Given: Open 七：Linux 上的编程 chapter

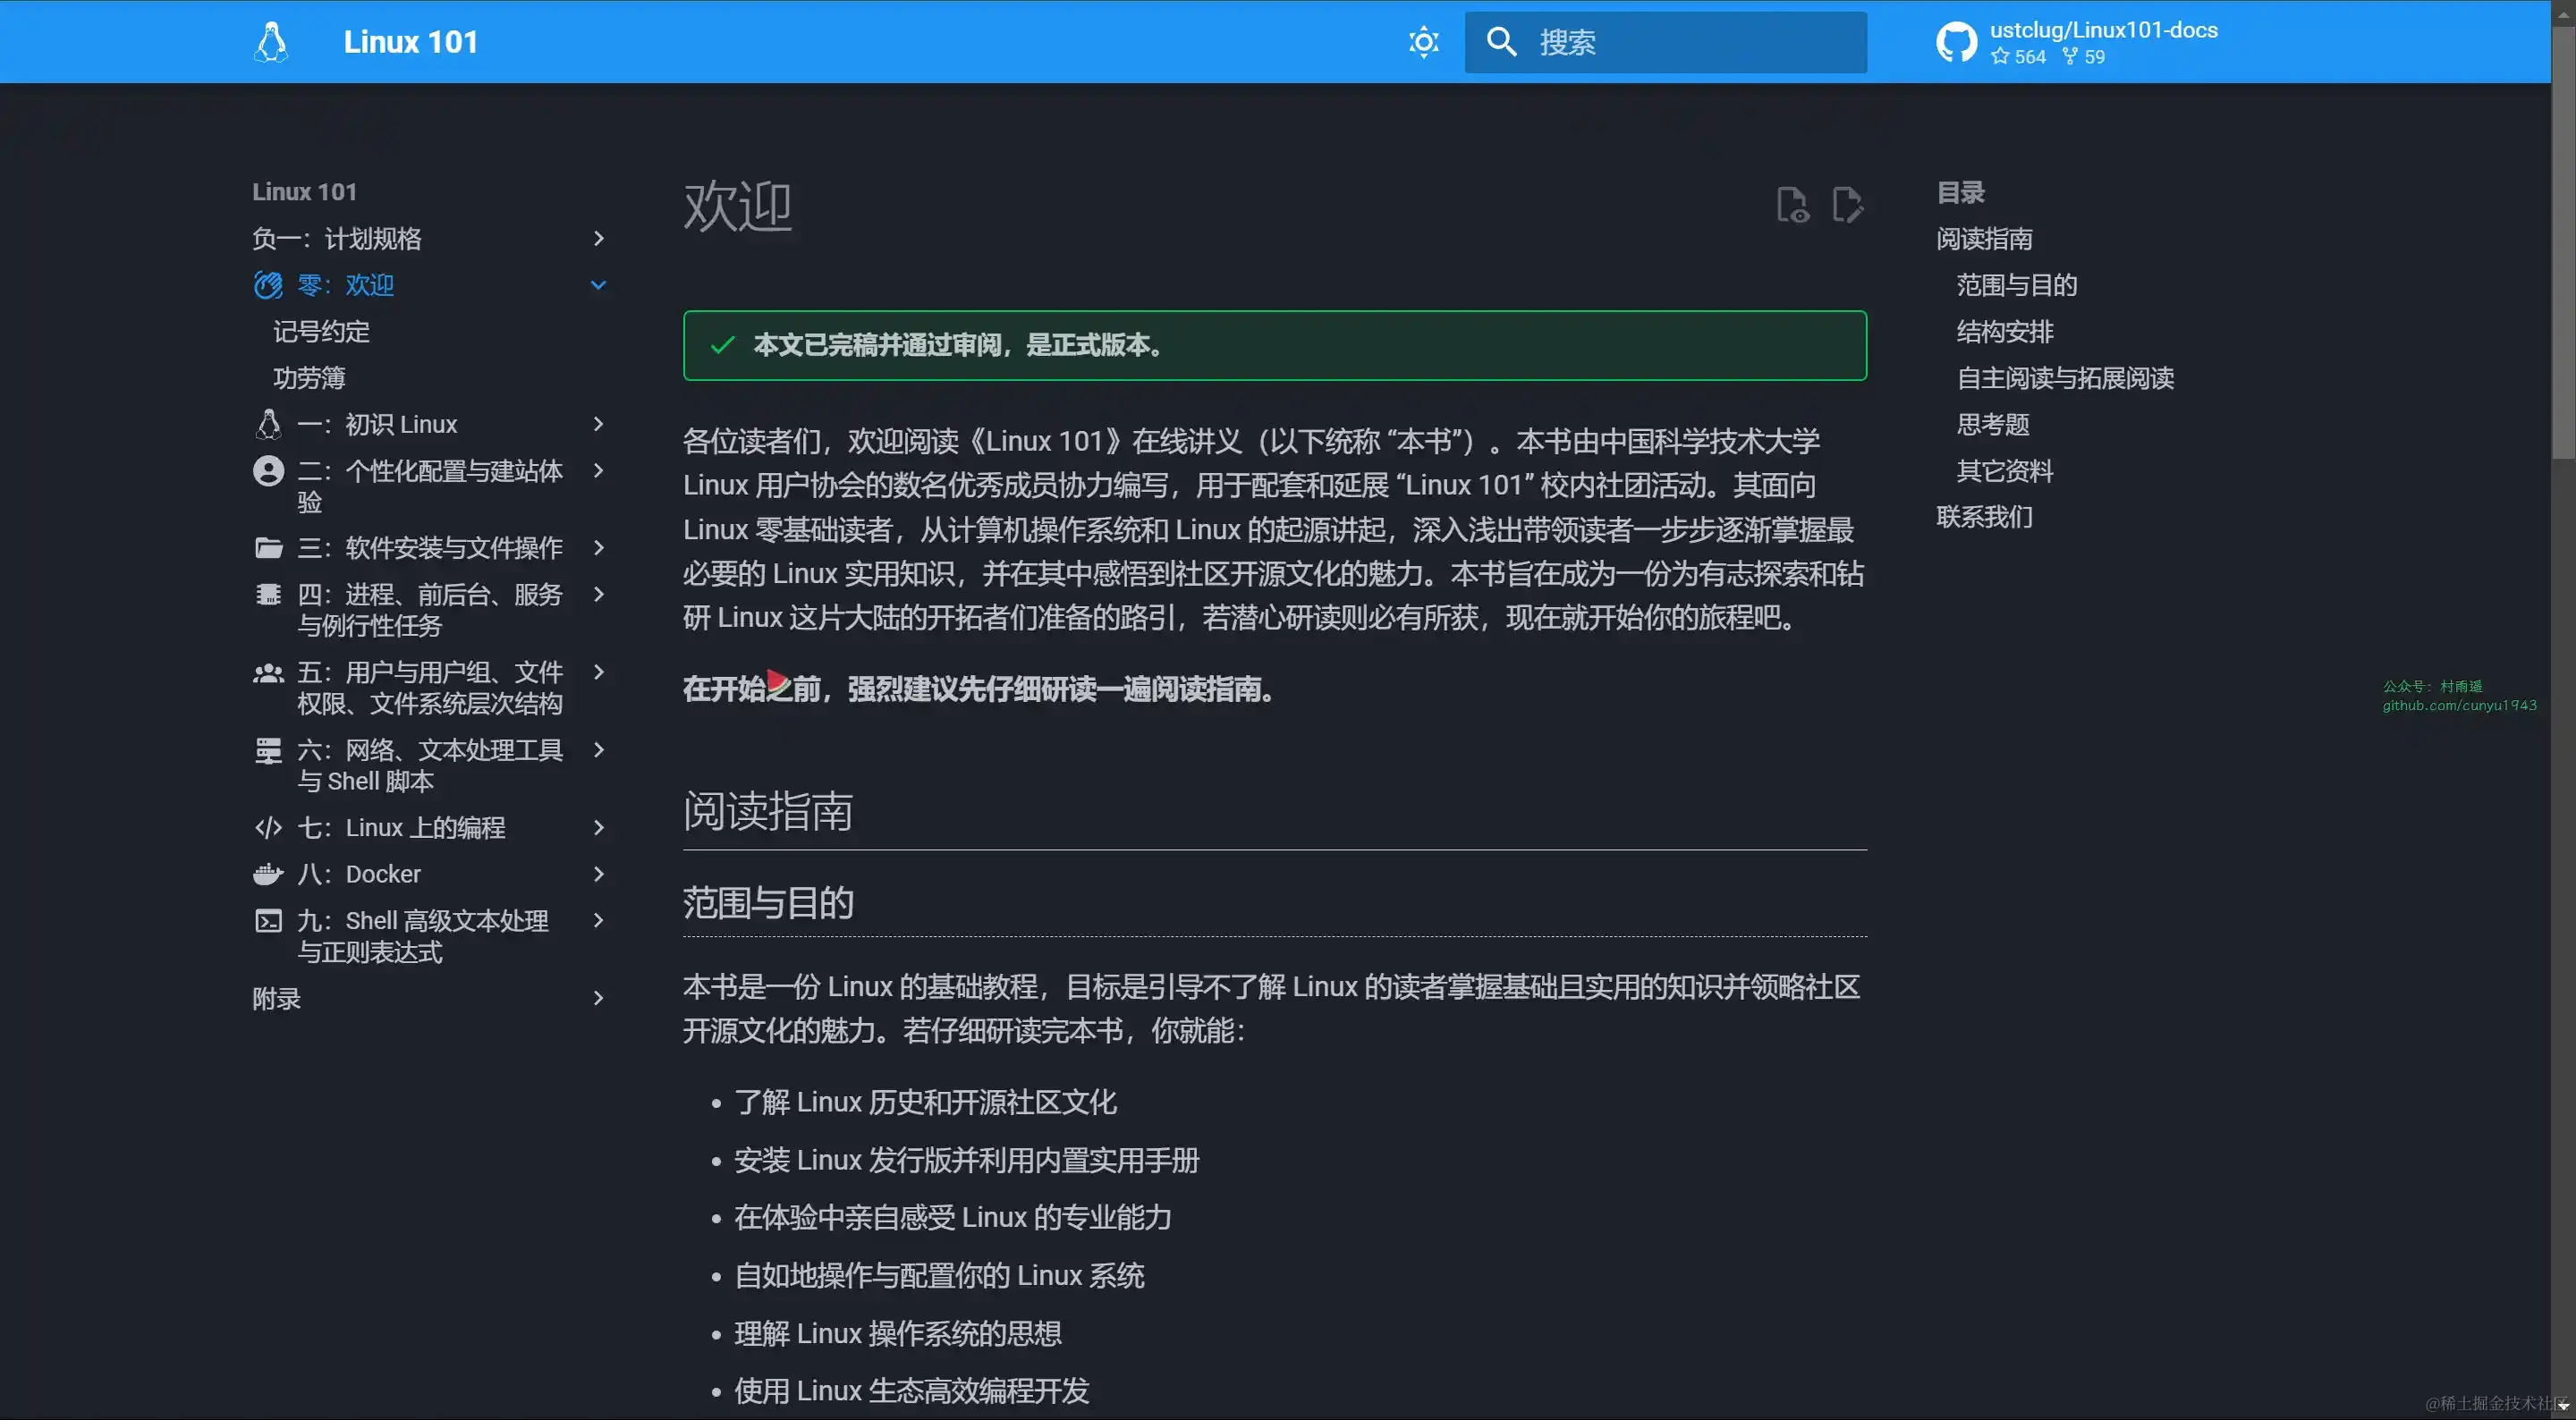Looking at the screenshot, I should 401,828.
